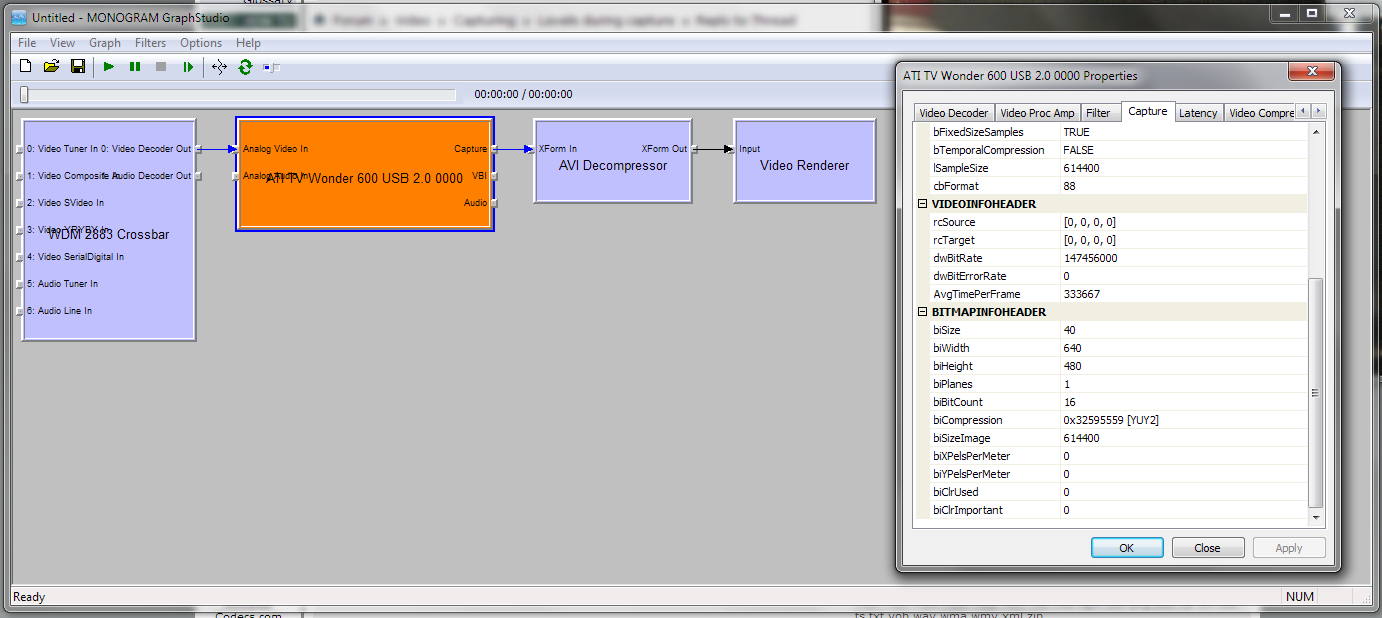Open the File menu
Image resolution: width=1382 pixels, height=618 pixels.
pyautogui.click(x=27, y=43)
